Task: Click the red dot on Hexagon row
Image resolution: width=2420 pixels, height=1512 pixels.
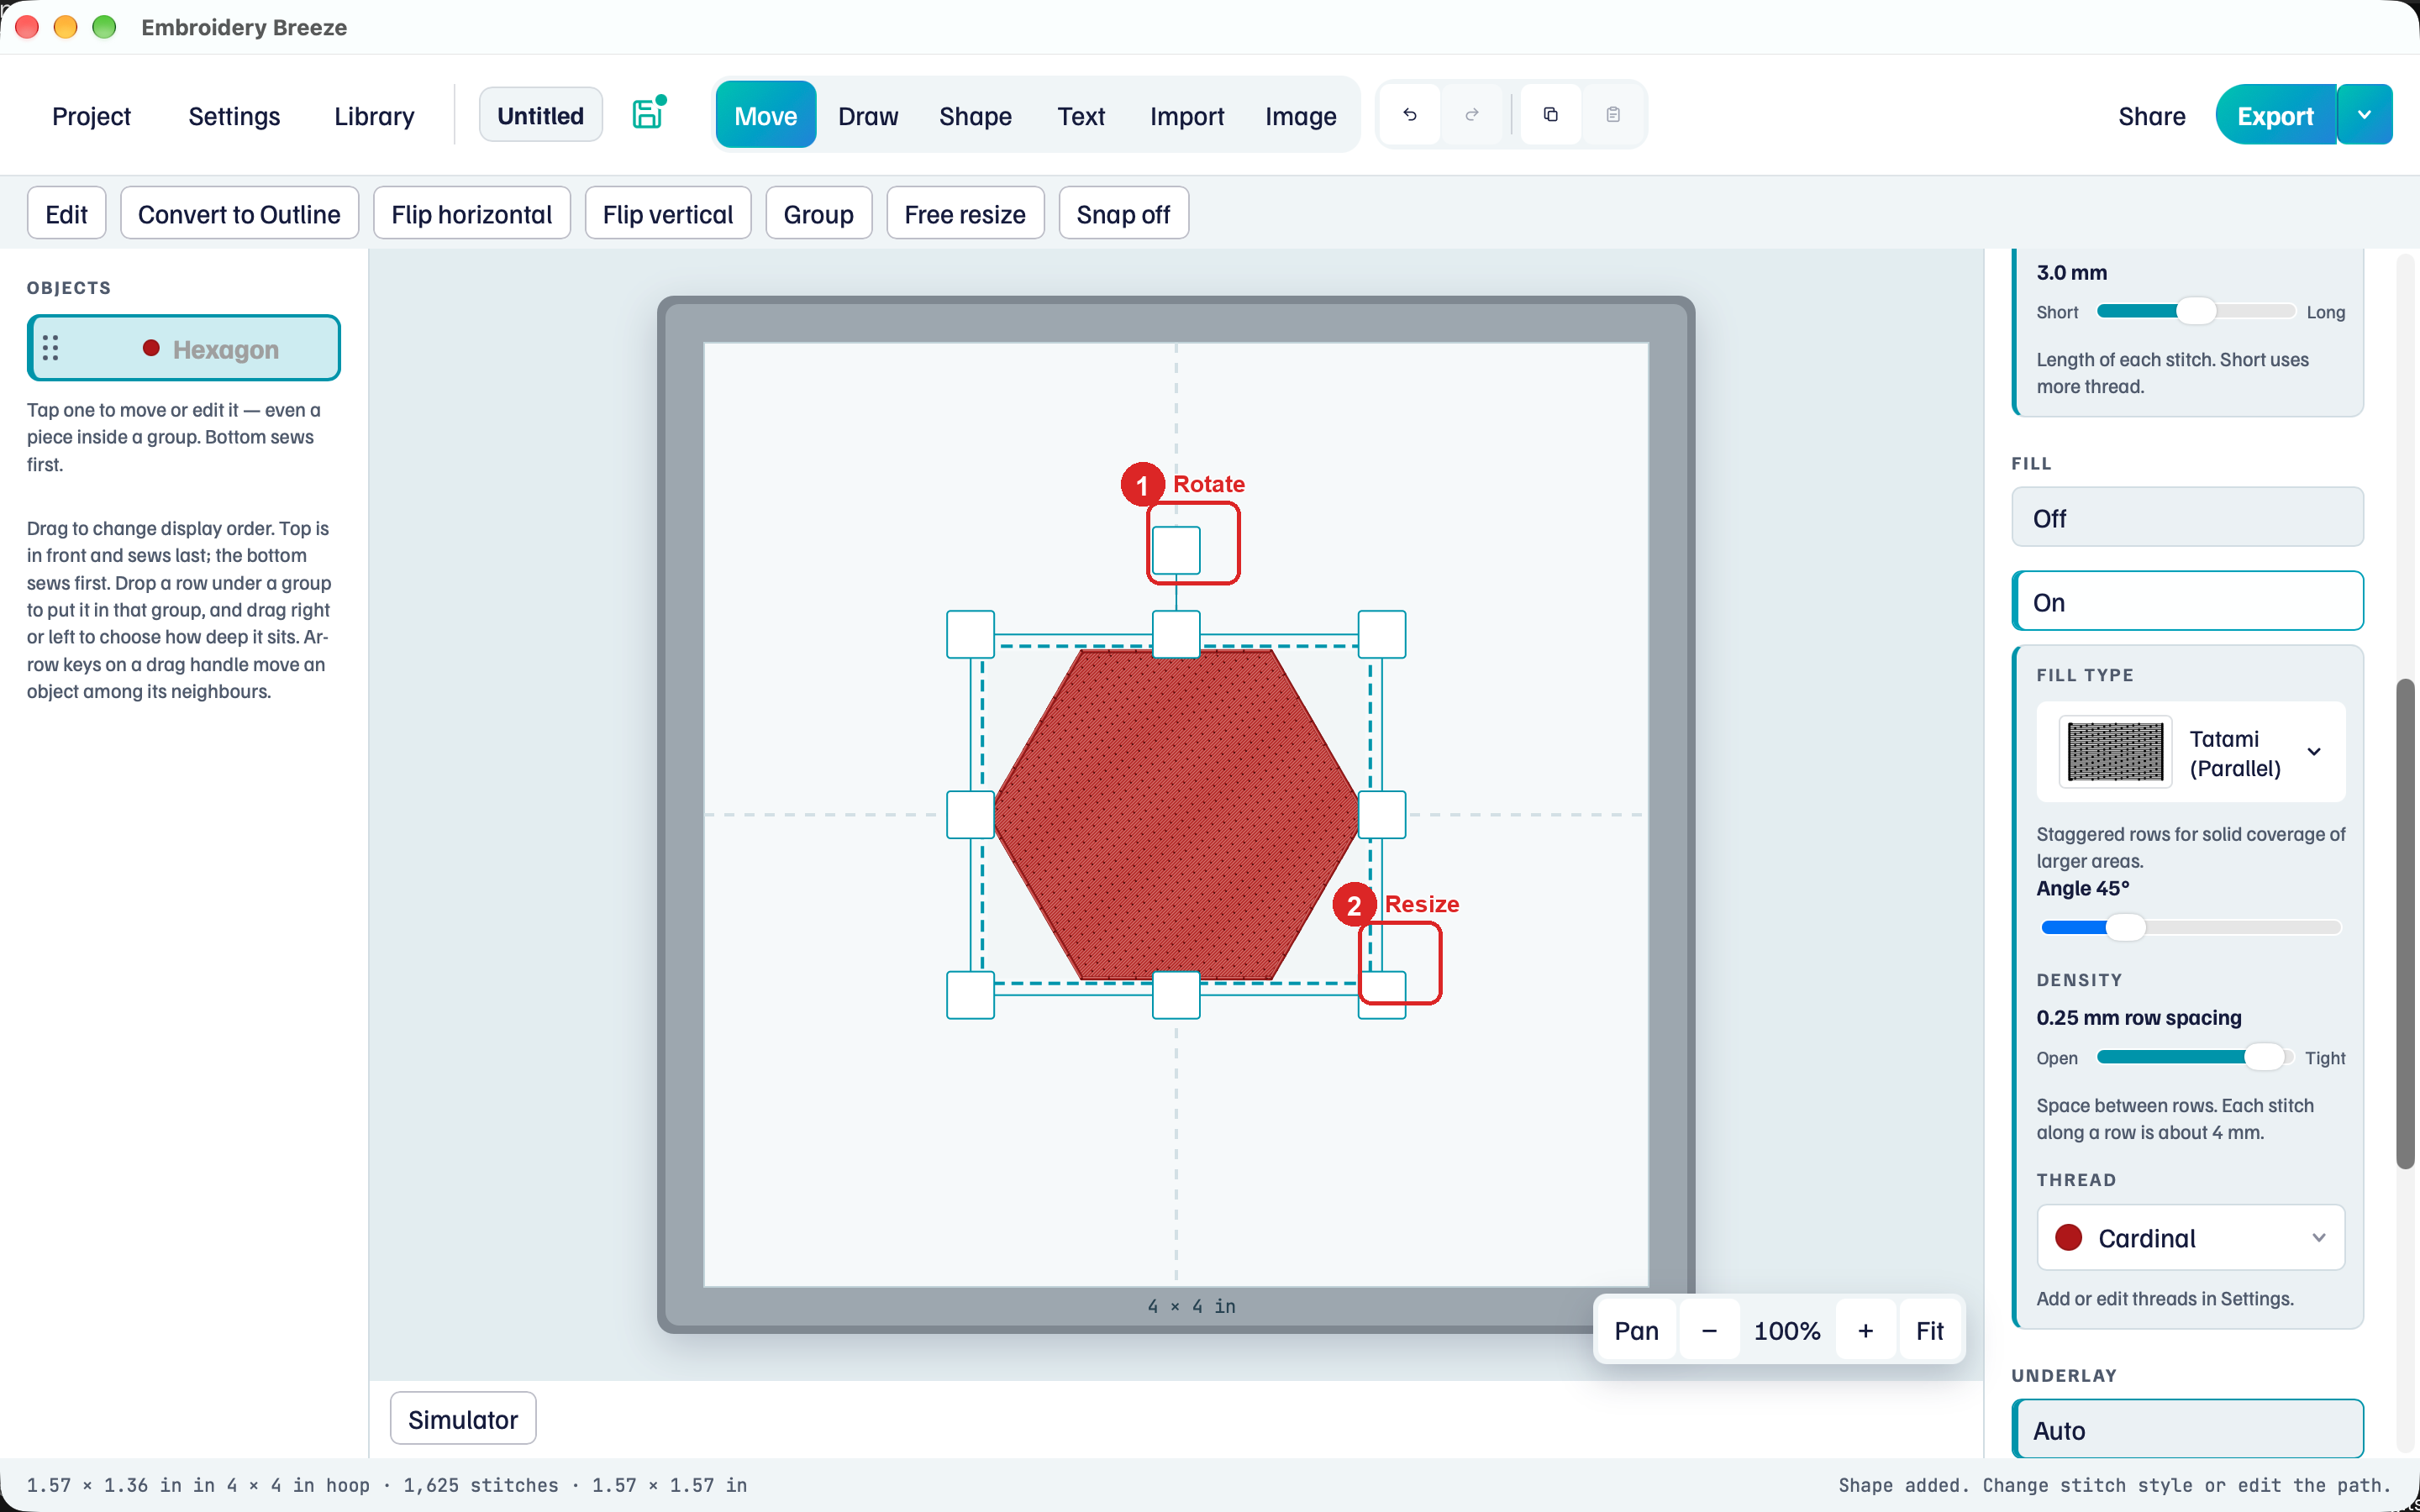Action: click(x=151, y=348)
